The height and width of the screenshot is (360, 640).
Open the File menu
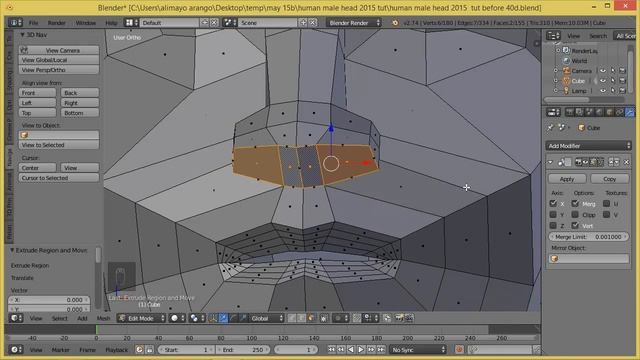(x=33, y=23)
